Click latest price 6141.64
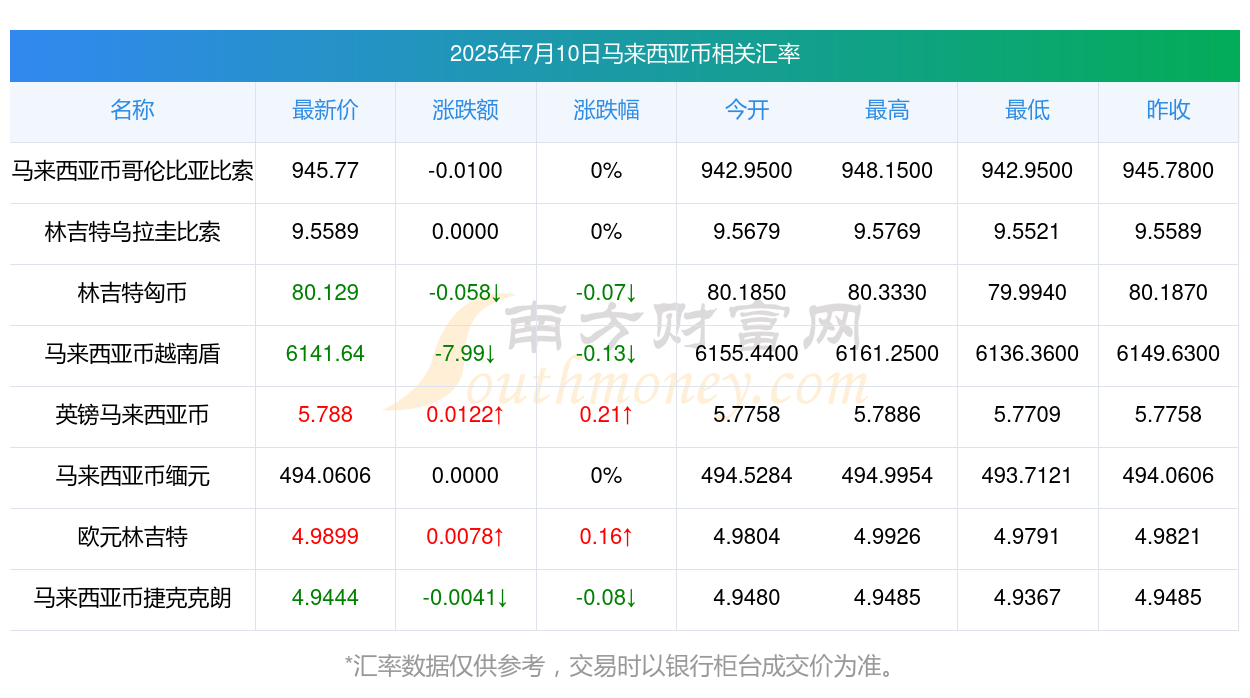This screenshot has height=698, width=1250. tap(325, 354)
